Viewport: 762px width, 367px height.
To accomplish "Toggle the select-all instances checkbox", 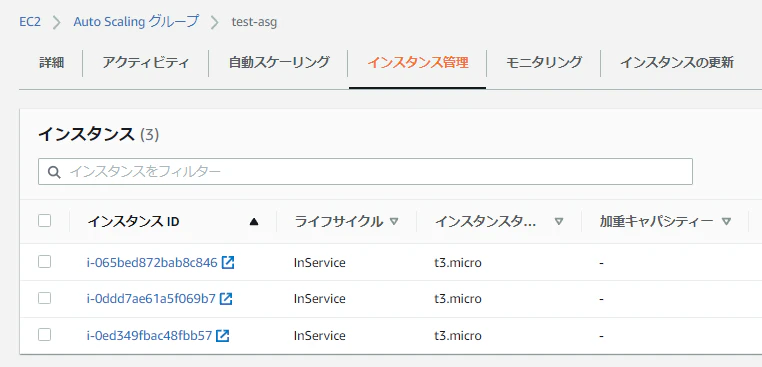I will [45, 221].
